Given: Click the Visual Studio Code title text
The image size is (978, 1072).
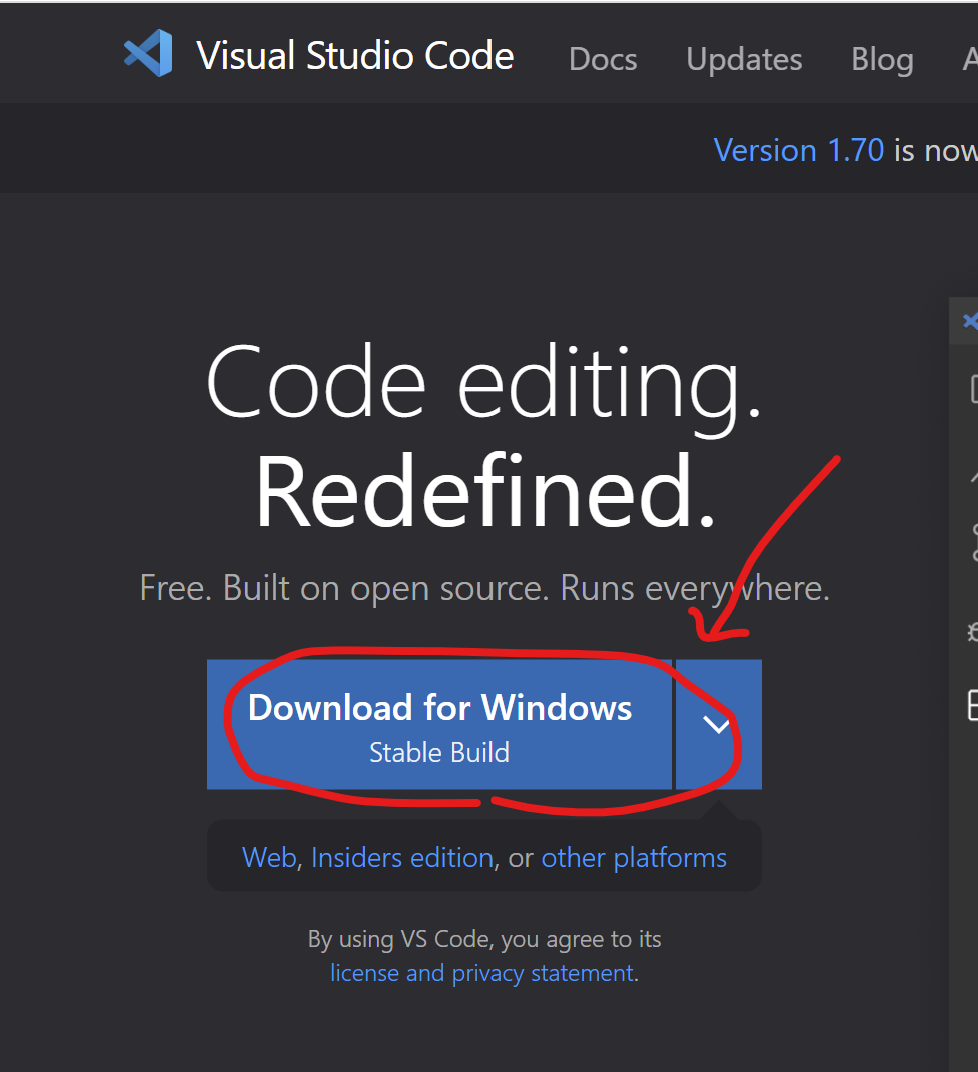Looking at the screenshot, I should point(355,56).
